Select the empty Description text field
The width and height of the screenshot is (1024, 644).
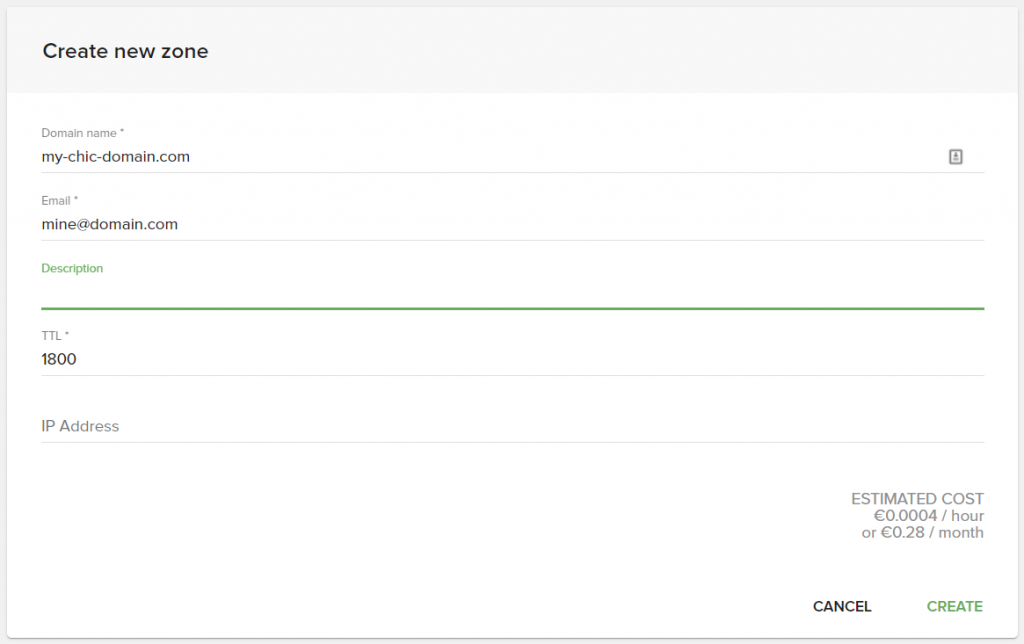pyautogui.click(x=512, y=292)
